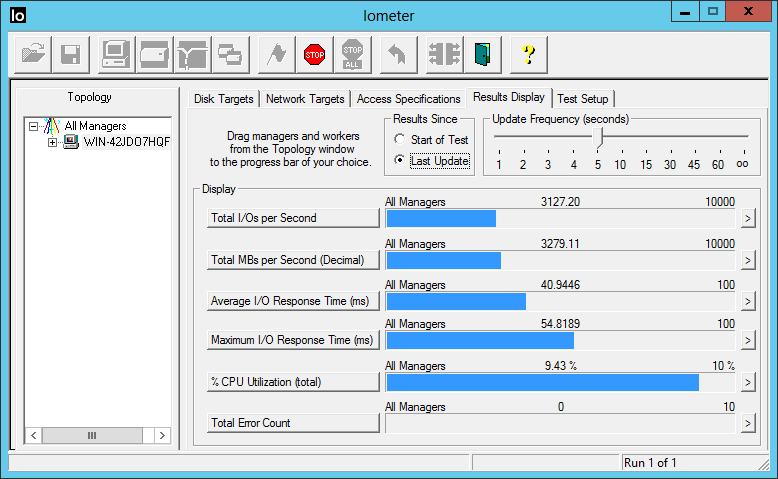Click the Open test configuration file icon
778x479 pixels.
(x=32, y=55)
